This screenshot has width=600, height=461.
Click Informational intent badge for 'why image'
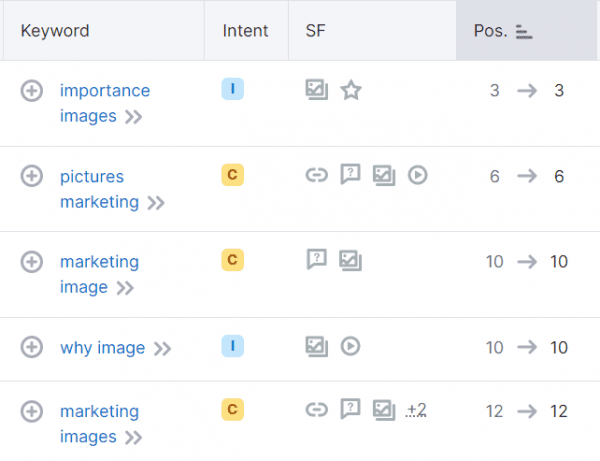click(233, 346)
